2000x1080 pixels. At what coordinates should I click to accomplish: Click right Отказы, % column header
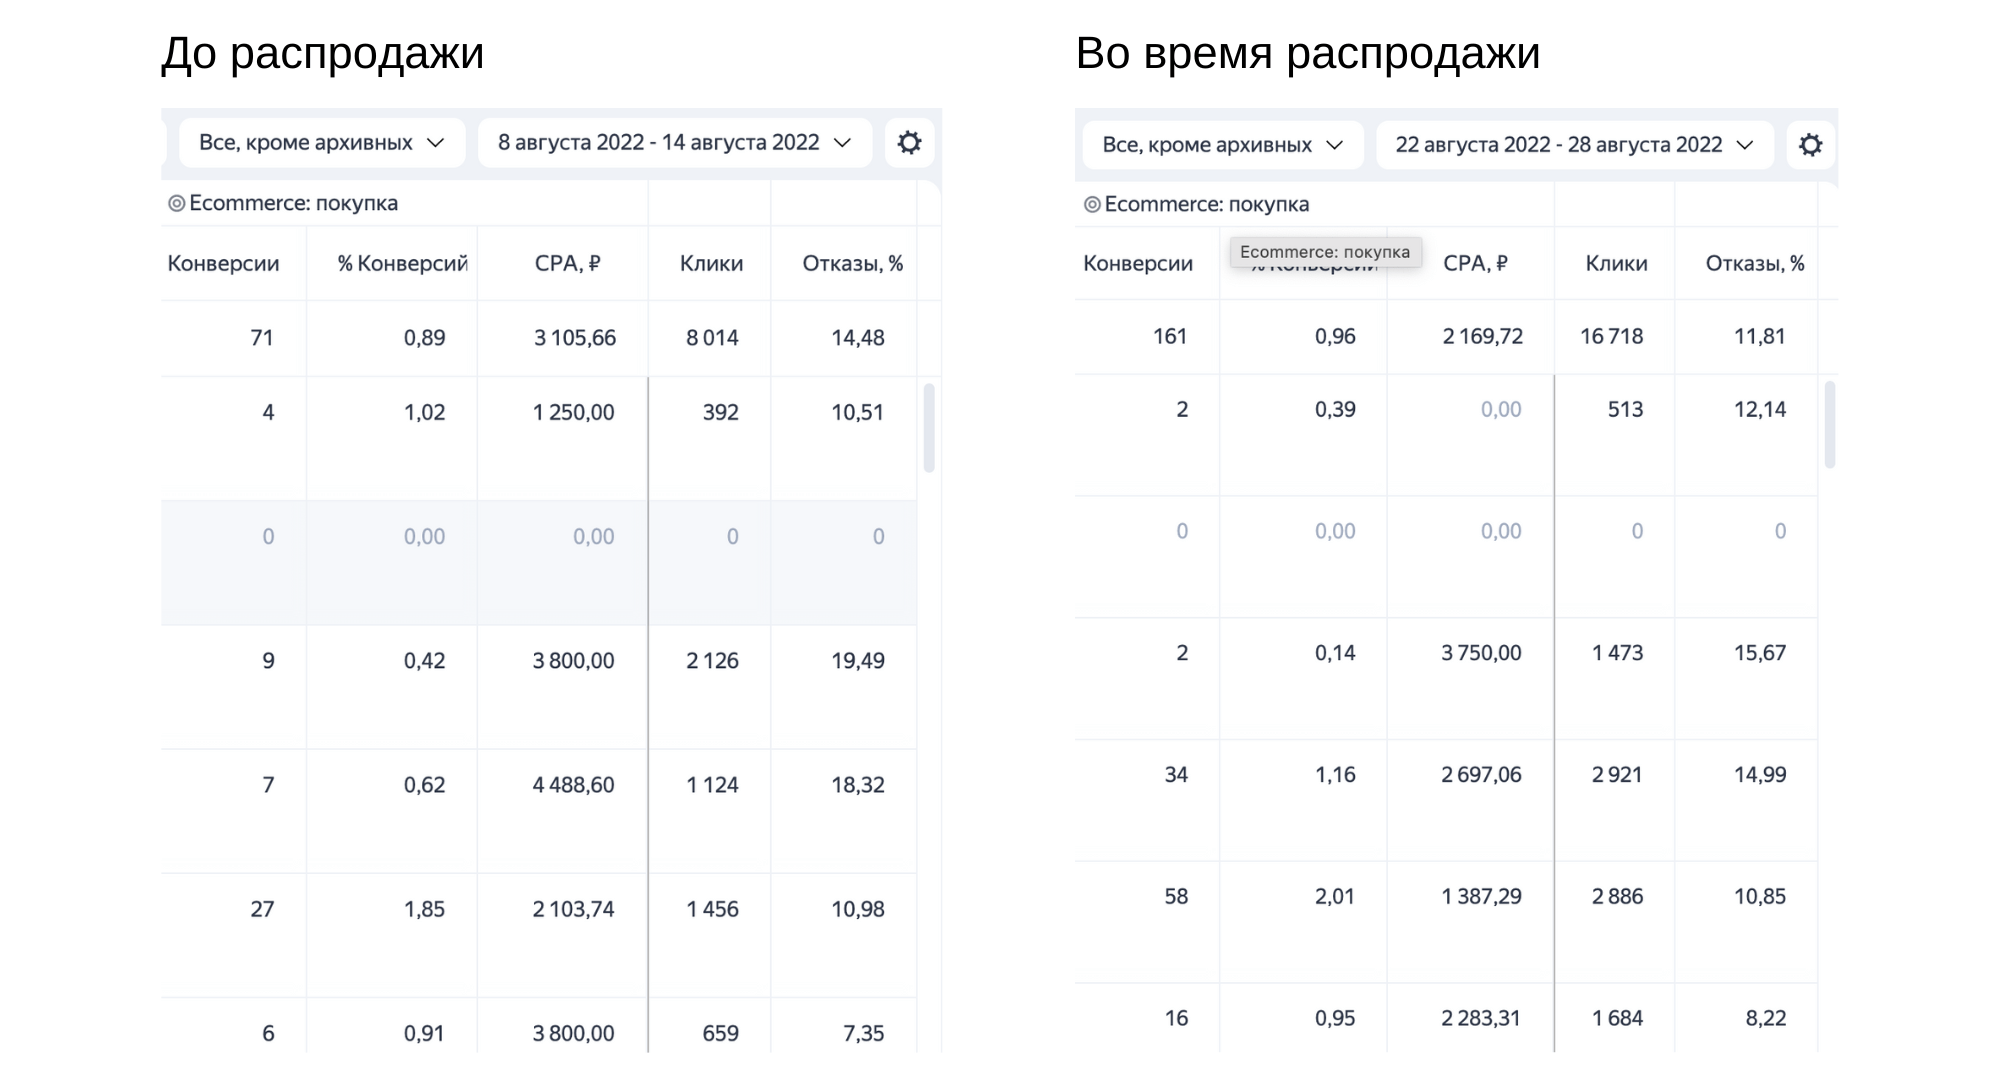[1754, 264]
